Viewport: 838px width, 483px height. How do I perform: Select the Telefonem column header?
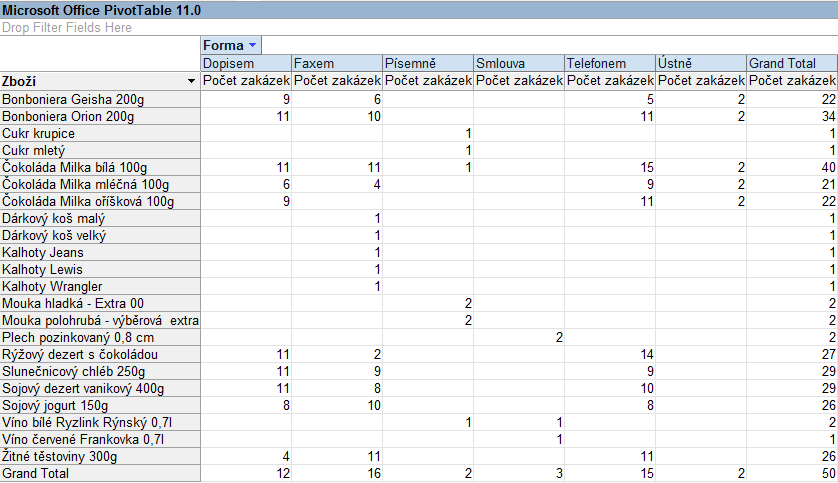610,63
